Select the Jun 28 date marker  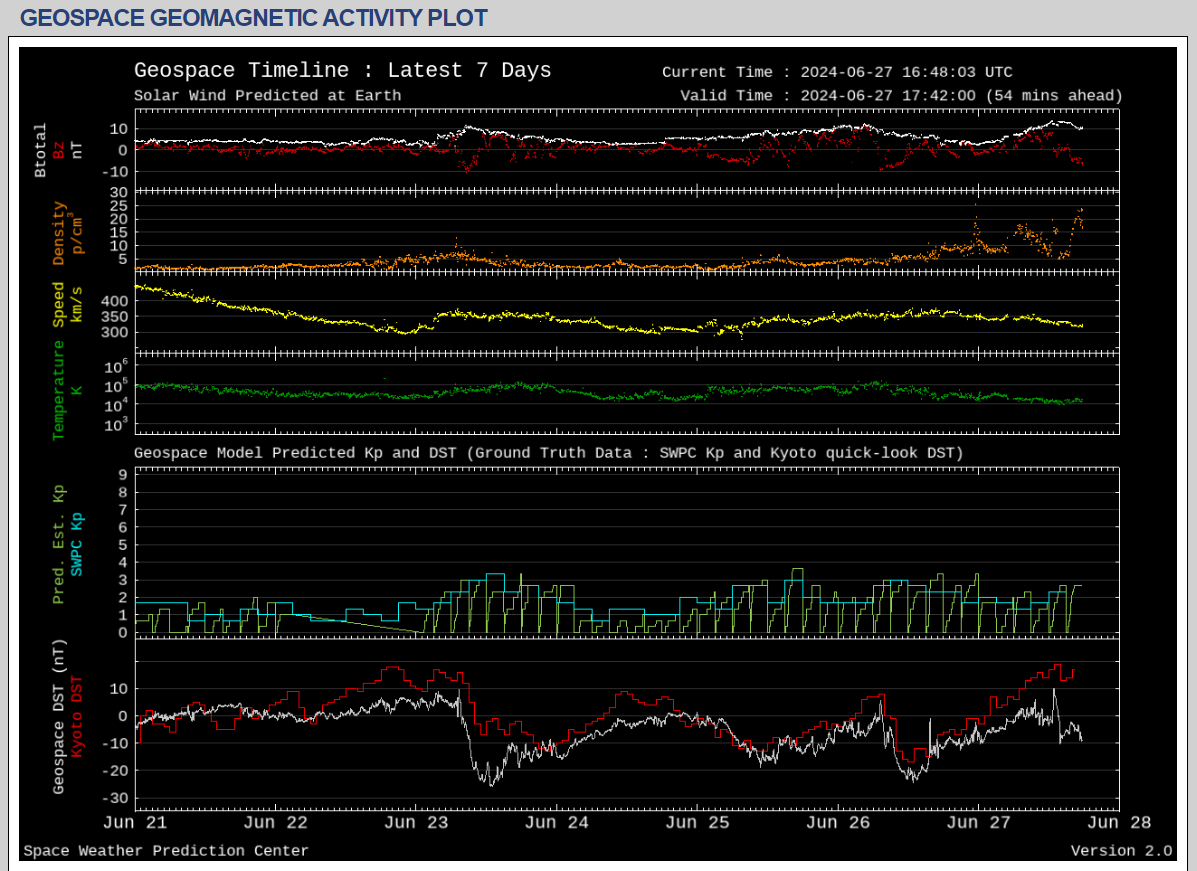click(x=1119, y=823)
